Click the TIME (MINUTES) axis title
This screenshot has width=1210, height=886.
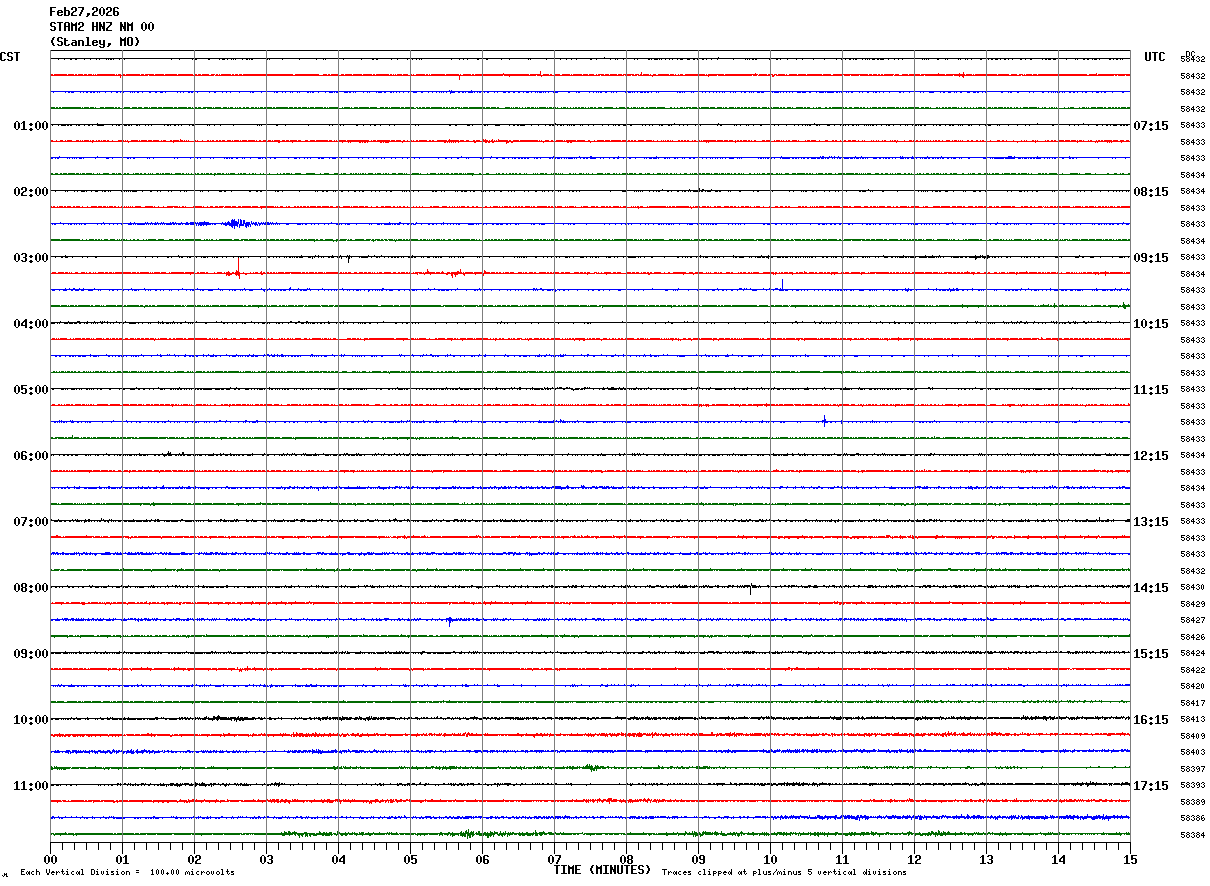602,870
